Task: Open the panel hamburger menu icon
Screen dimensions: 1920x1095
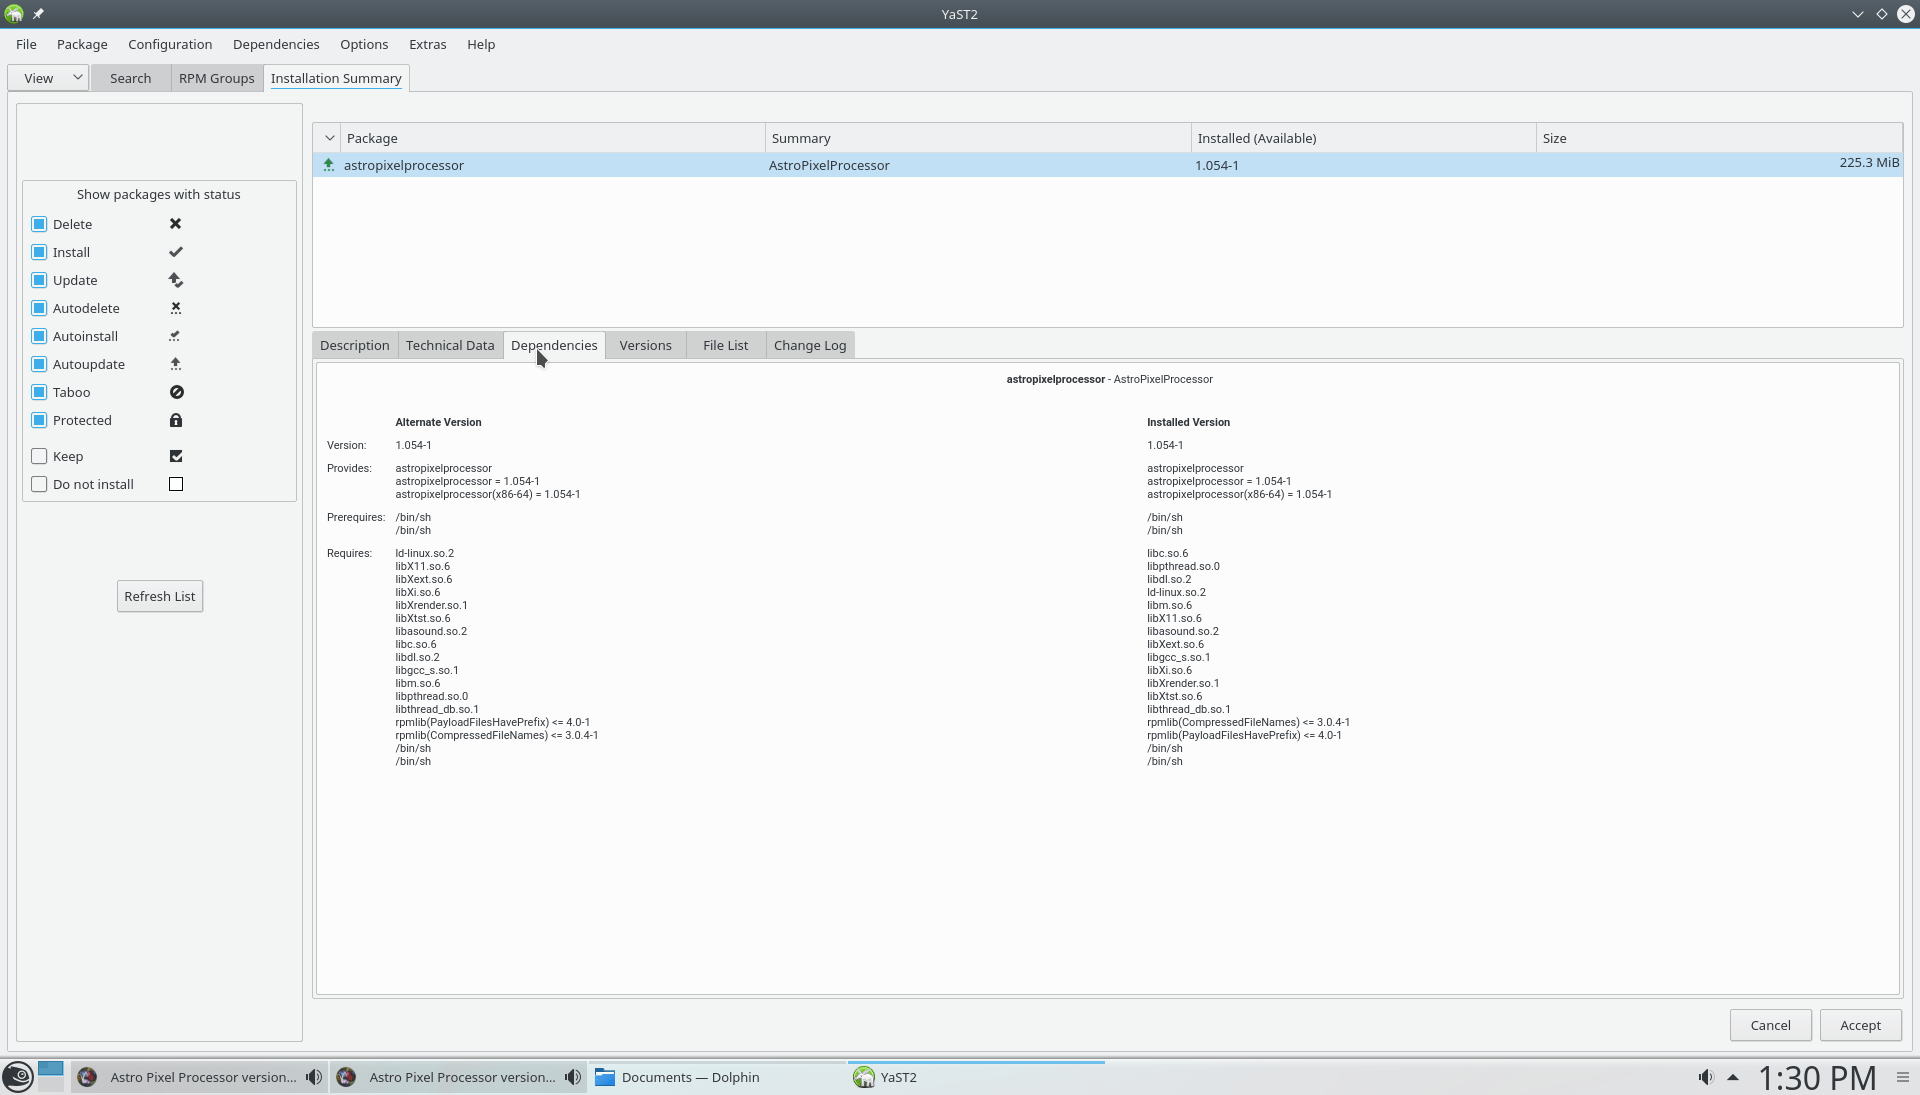Action: tap(1903, 1077)
